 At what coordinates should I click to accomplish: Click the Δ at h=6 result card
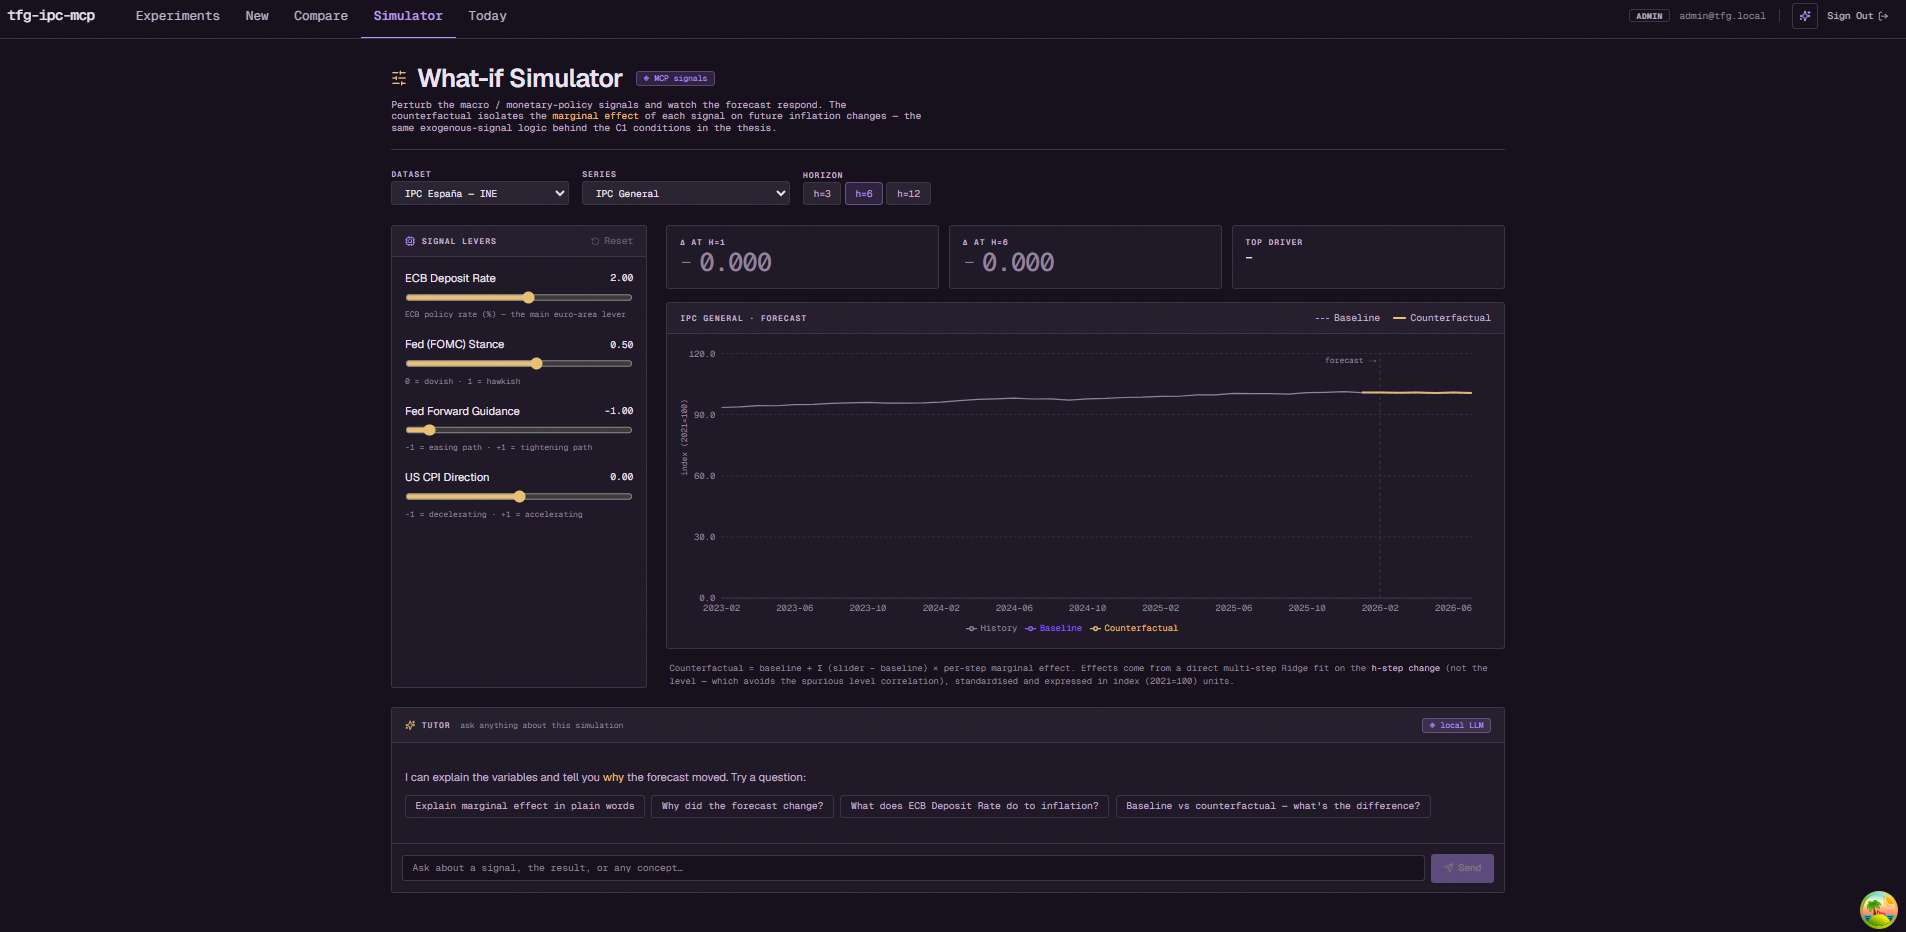tap(1085, 257)
